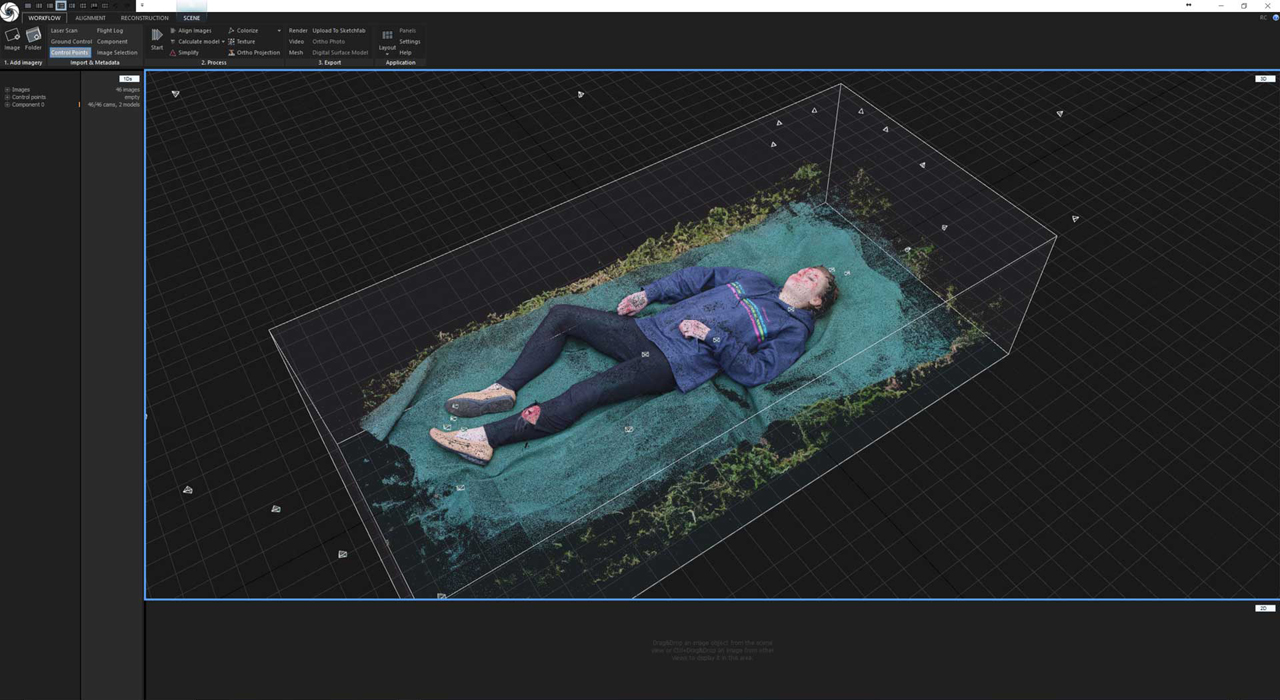
Task: Open the Colorize group dropdown arrow
Action: pos(279,31)
